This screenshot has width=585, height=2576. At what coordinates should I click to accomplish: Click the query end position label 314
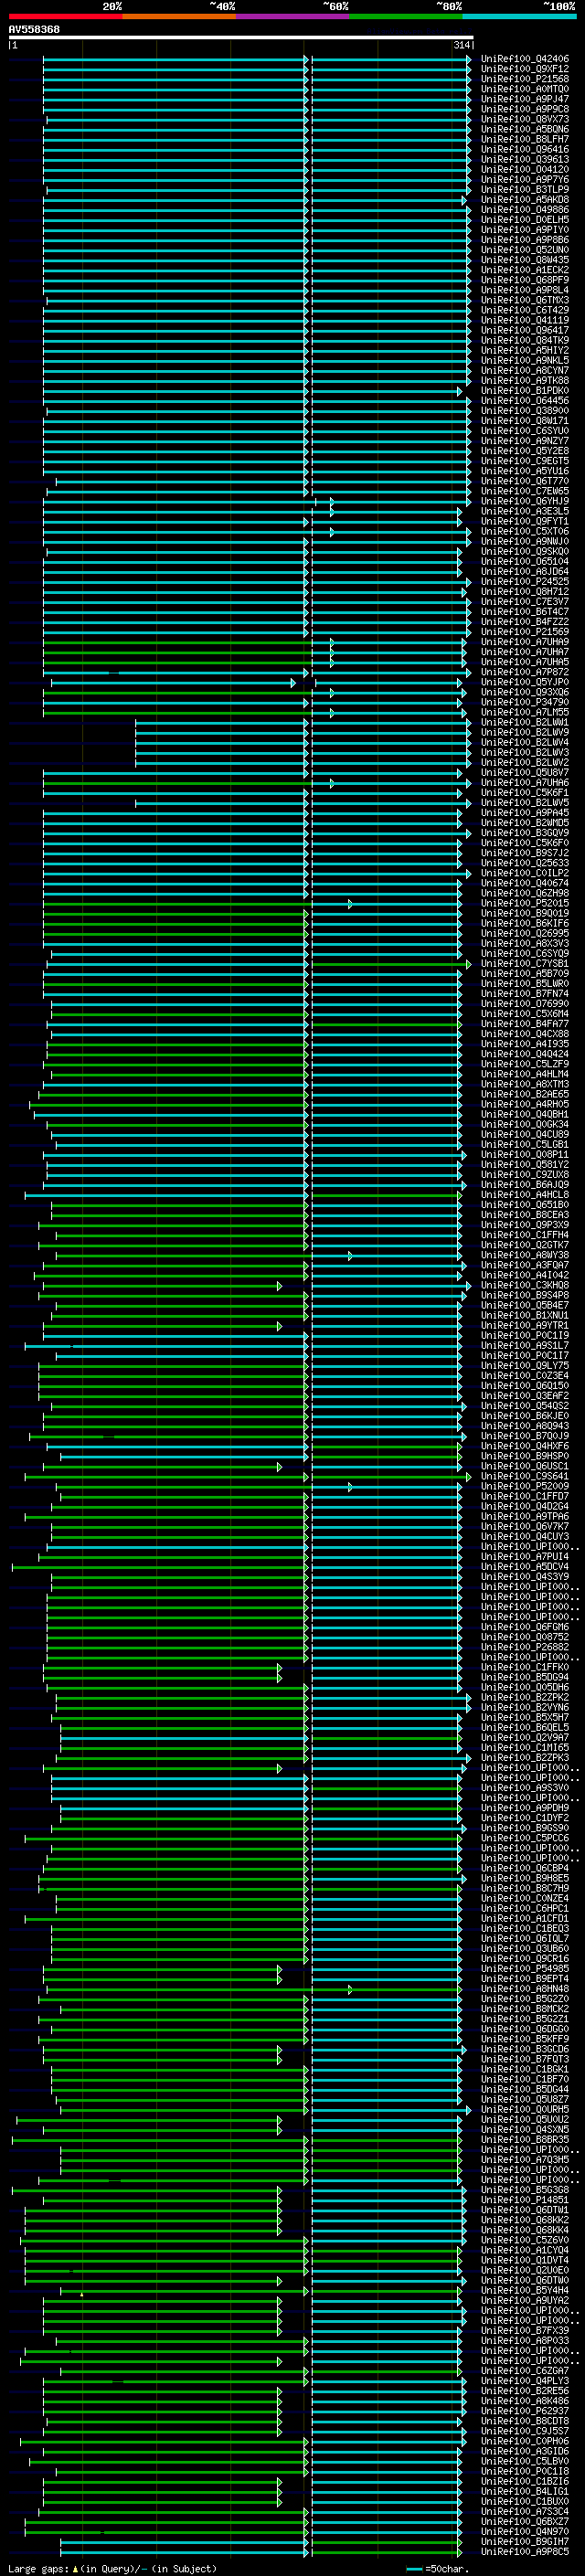pos(462,45)
